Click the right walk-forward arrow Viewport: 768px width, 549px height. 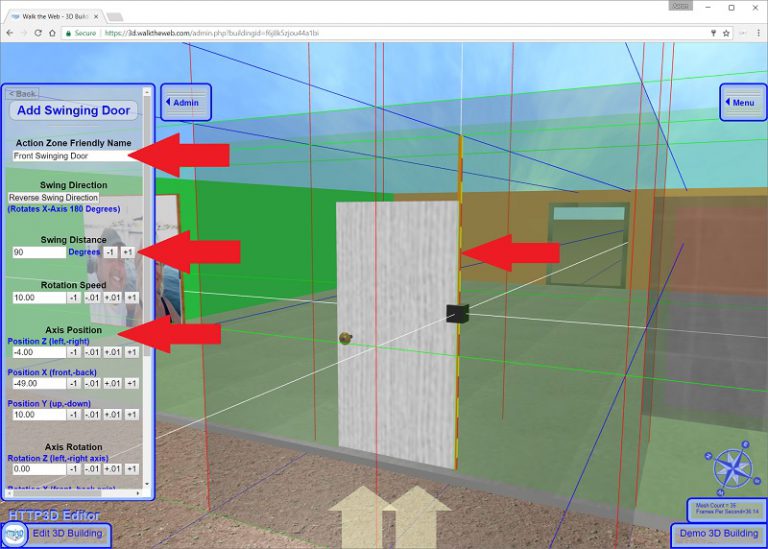(x=417, y=517)
